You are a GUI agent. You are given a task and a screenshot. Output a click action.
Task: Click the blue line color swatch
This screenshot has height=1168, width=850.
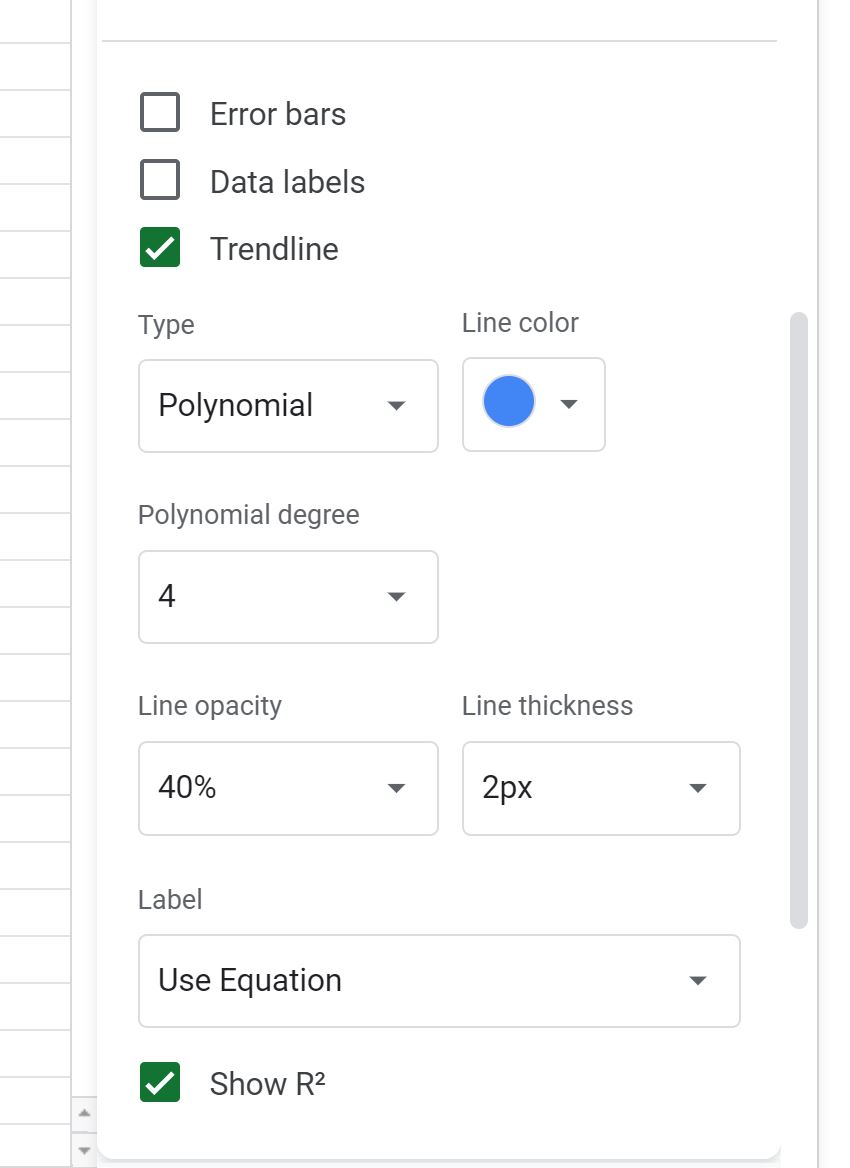tap(509, 402)
